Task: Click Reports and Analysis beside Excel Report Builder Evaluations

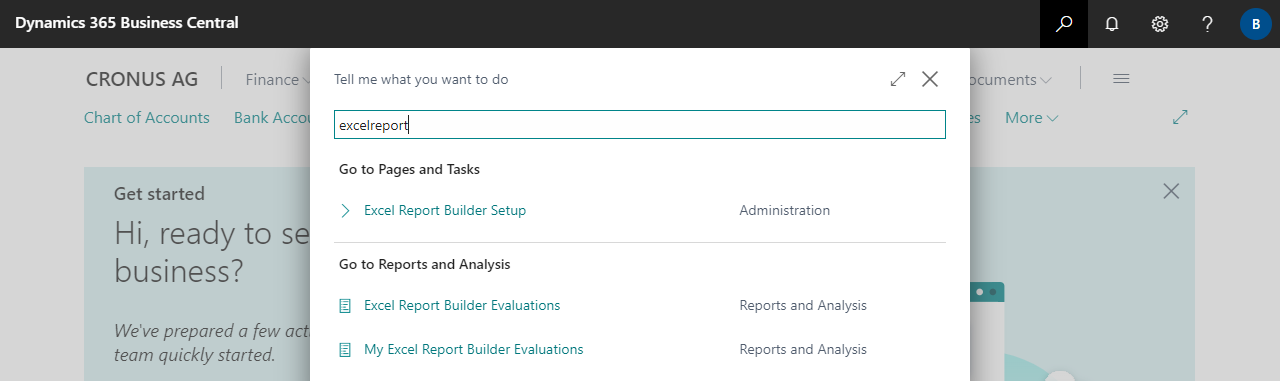Action: (803, 305)
